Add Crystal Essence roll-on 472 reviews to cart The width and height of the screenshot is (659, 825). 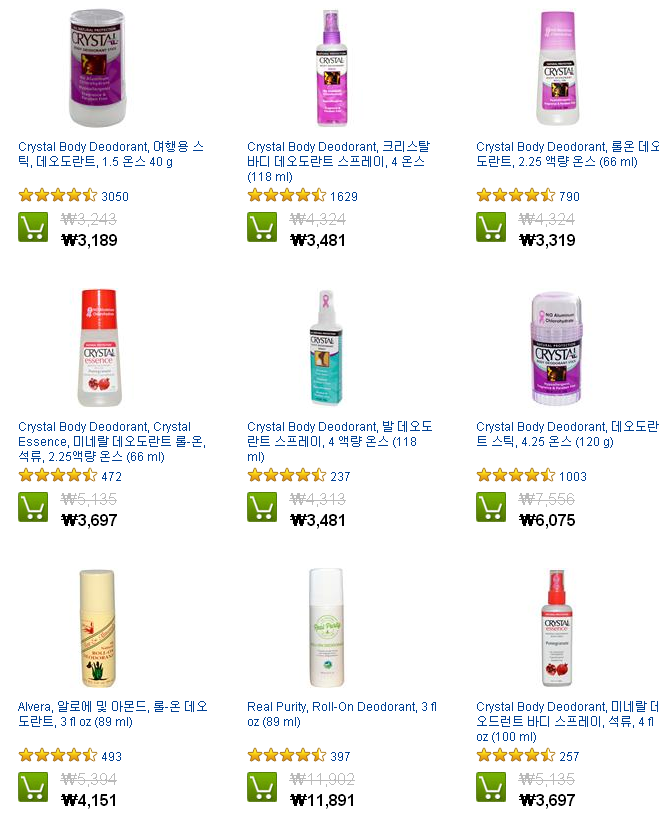click(x=33, y=507)
